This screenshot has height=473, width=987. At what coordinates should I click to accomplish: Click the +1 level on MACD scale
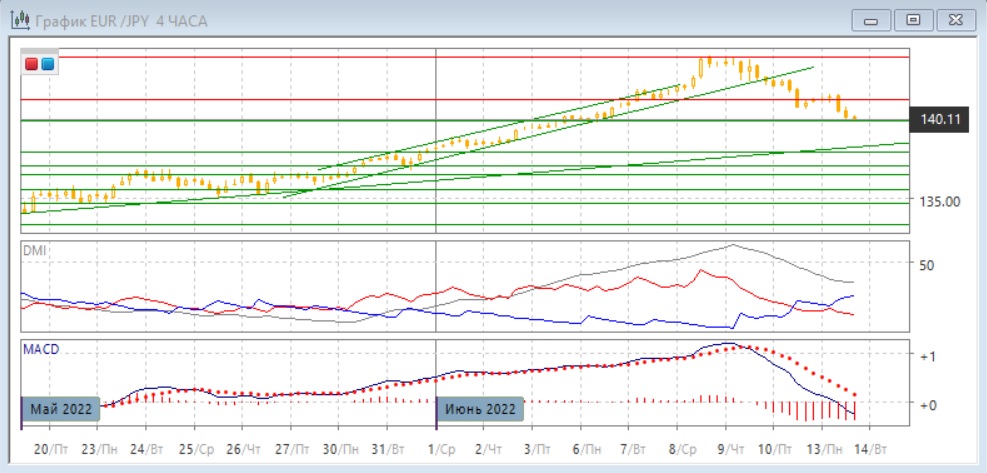[x=927, y=356]
